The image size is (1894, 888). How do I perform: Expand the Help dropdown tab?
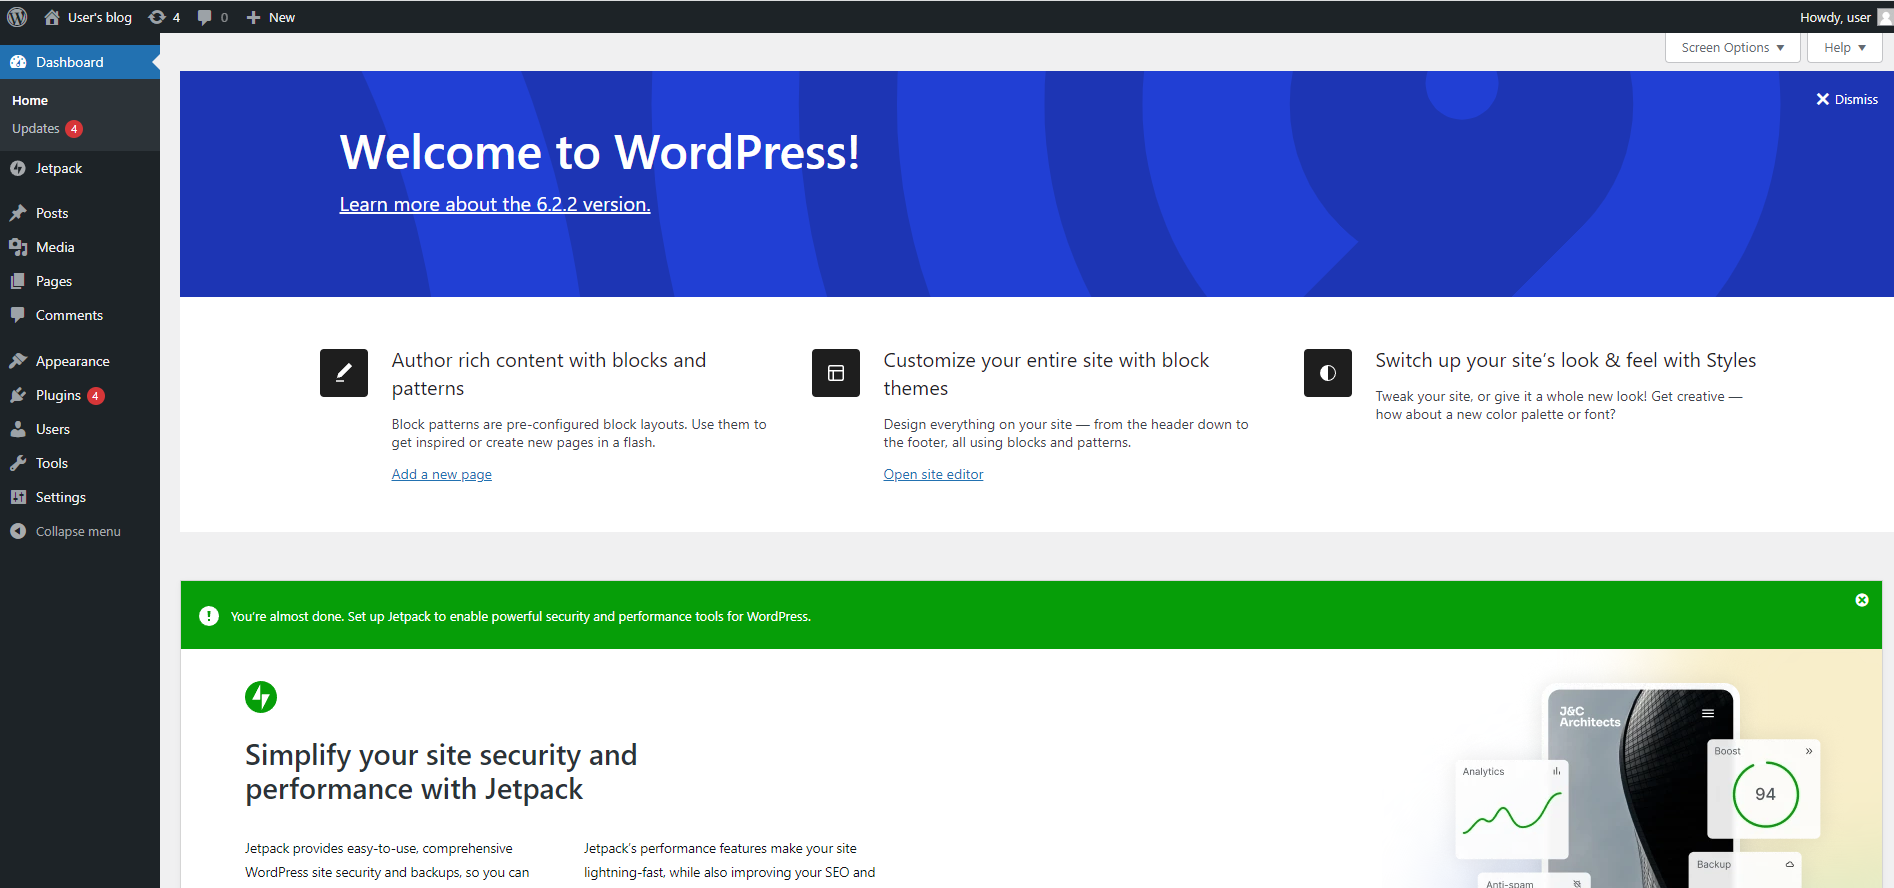click(1844, 47)
